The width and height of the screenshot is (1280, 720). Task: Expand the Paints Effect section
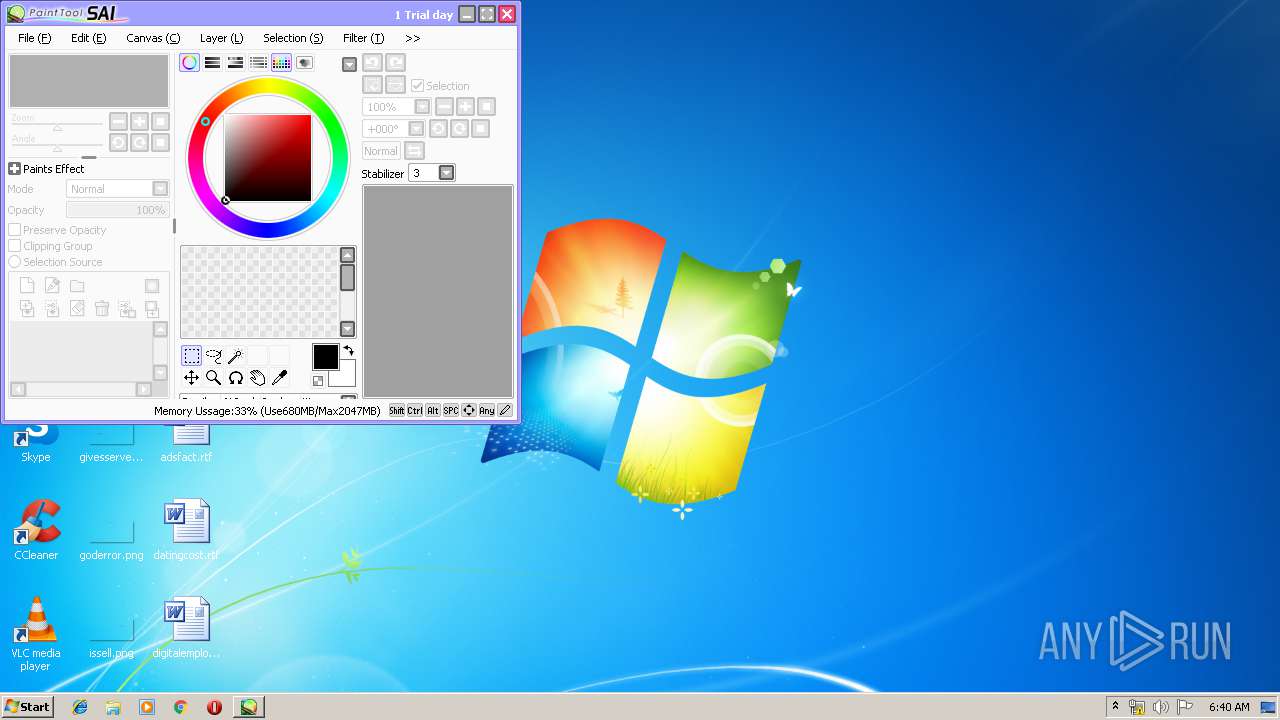(x=15, y=169)
